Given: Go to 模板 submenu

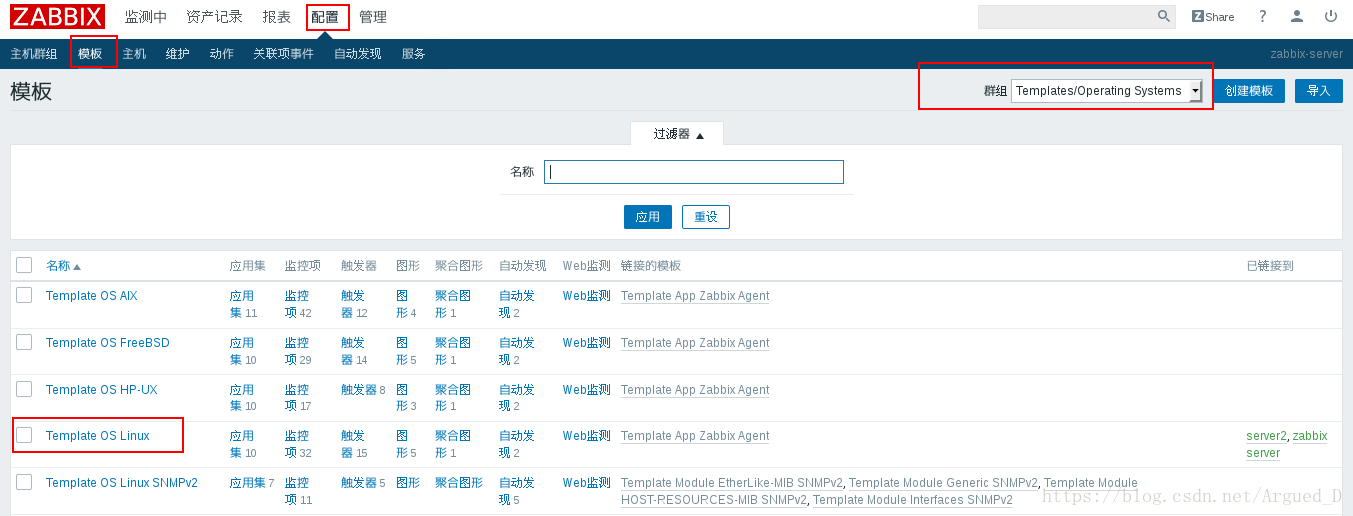Looking at the screenshot, I should [x=90, y=54].
